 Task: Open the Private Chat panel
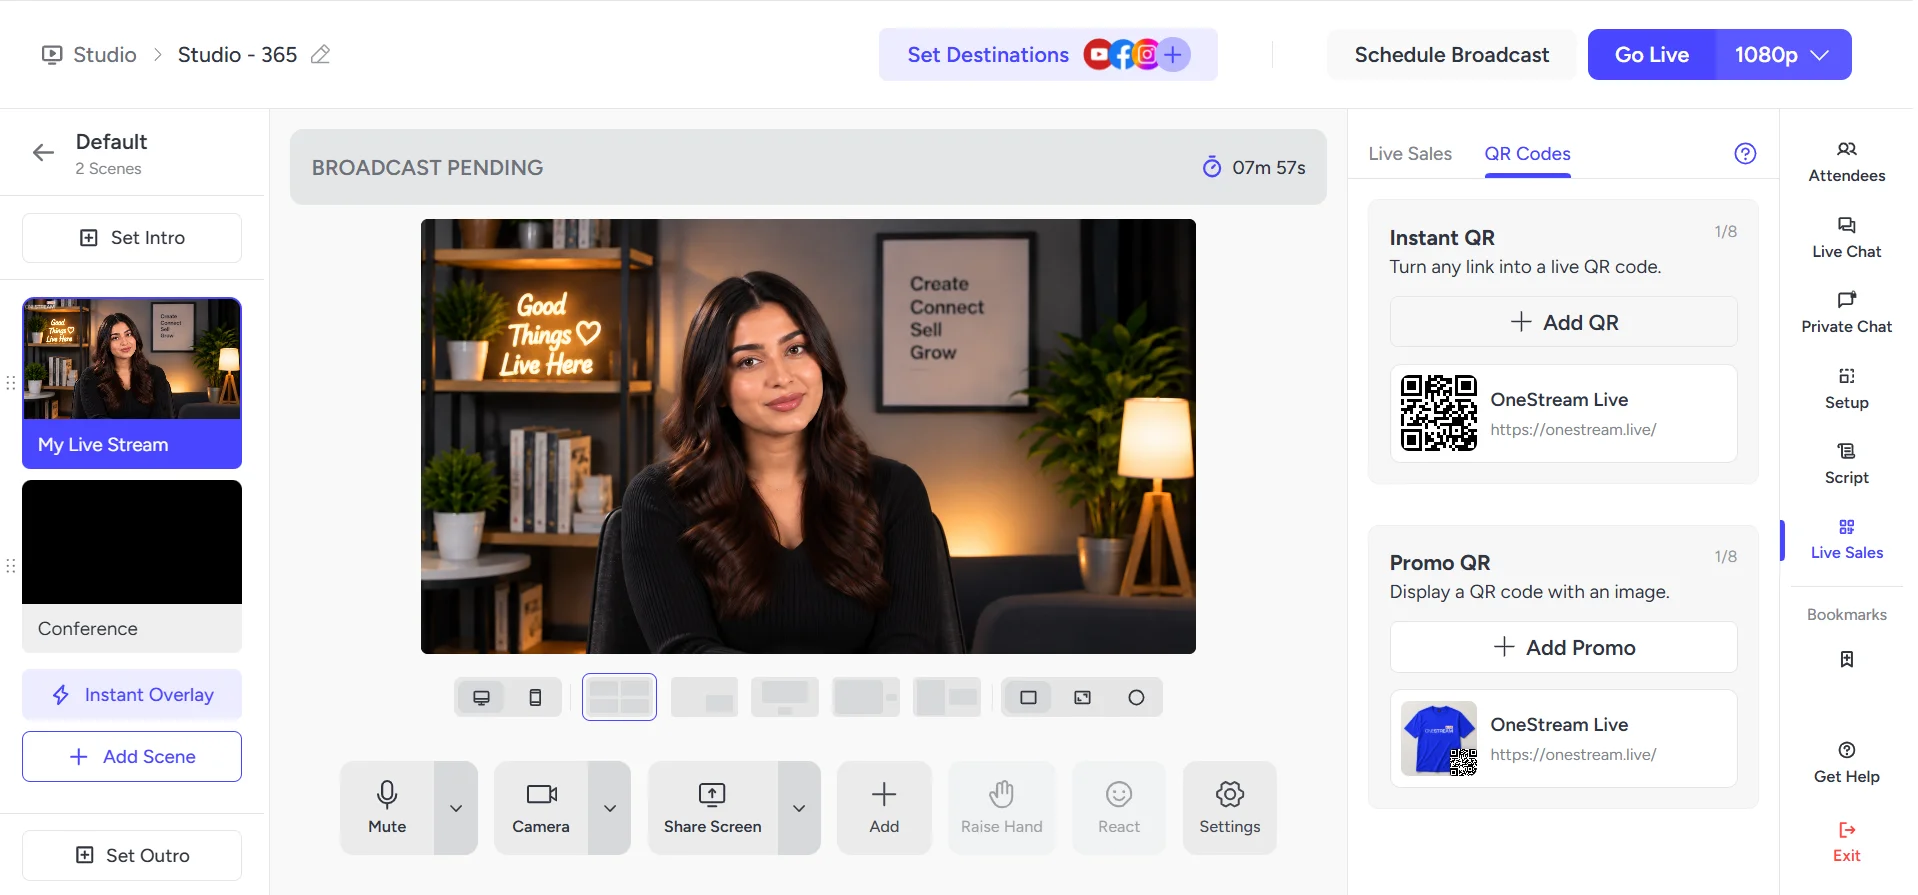point(1846,313)
